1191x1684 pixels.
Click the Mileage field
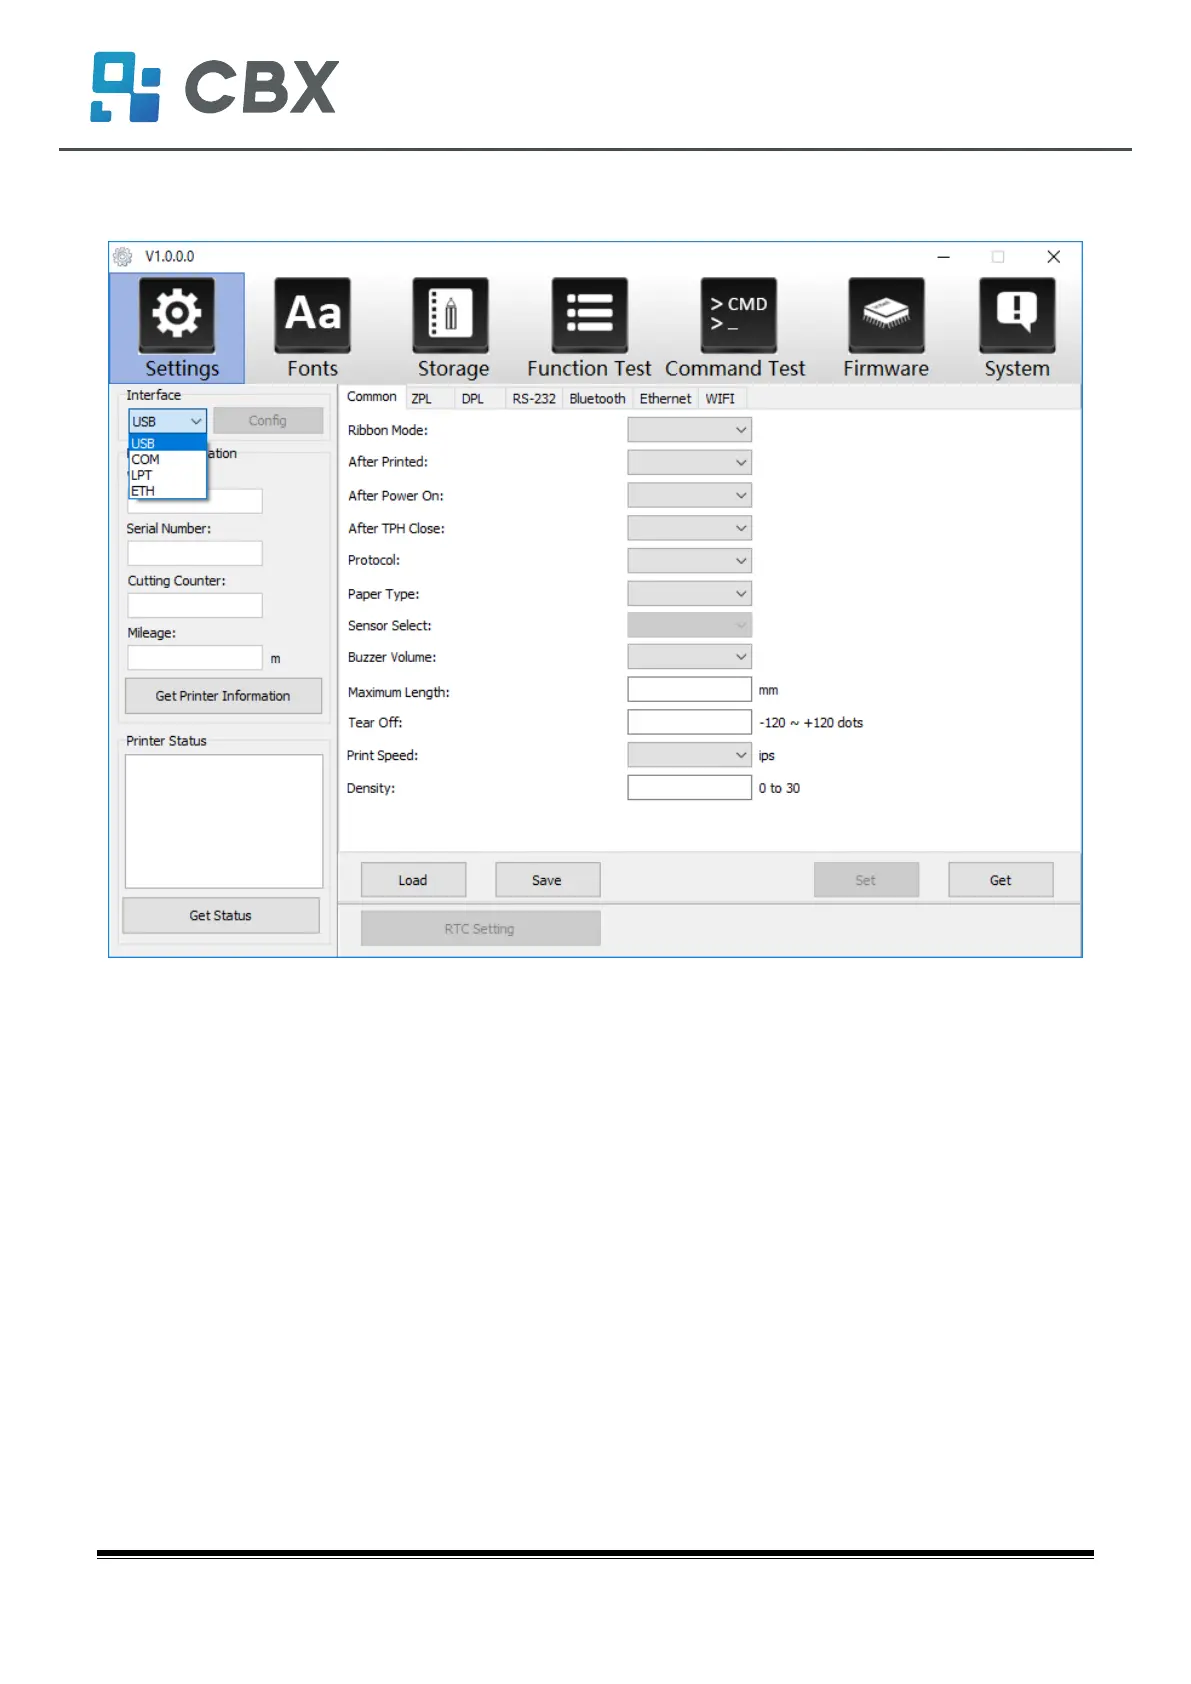click(x=195, y=657)
